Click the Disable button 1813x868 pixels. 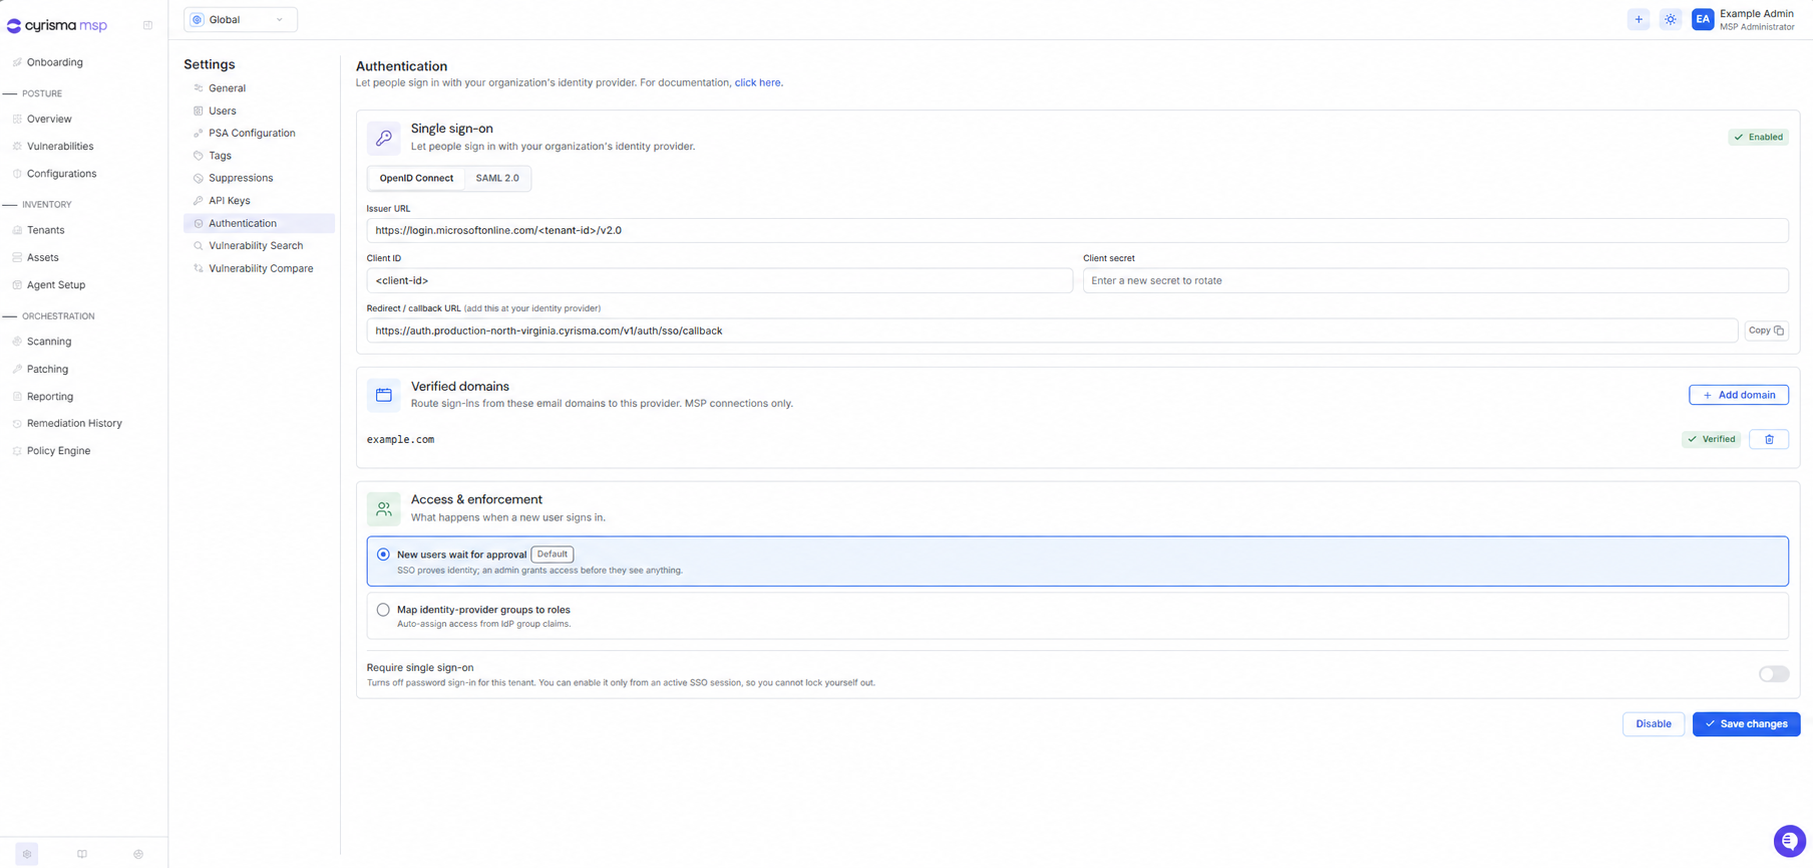click(1653, 724)
